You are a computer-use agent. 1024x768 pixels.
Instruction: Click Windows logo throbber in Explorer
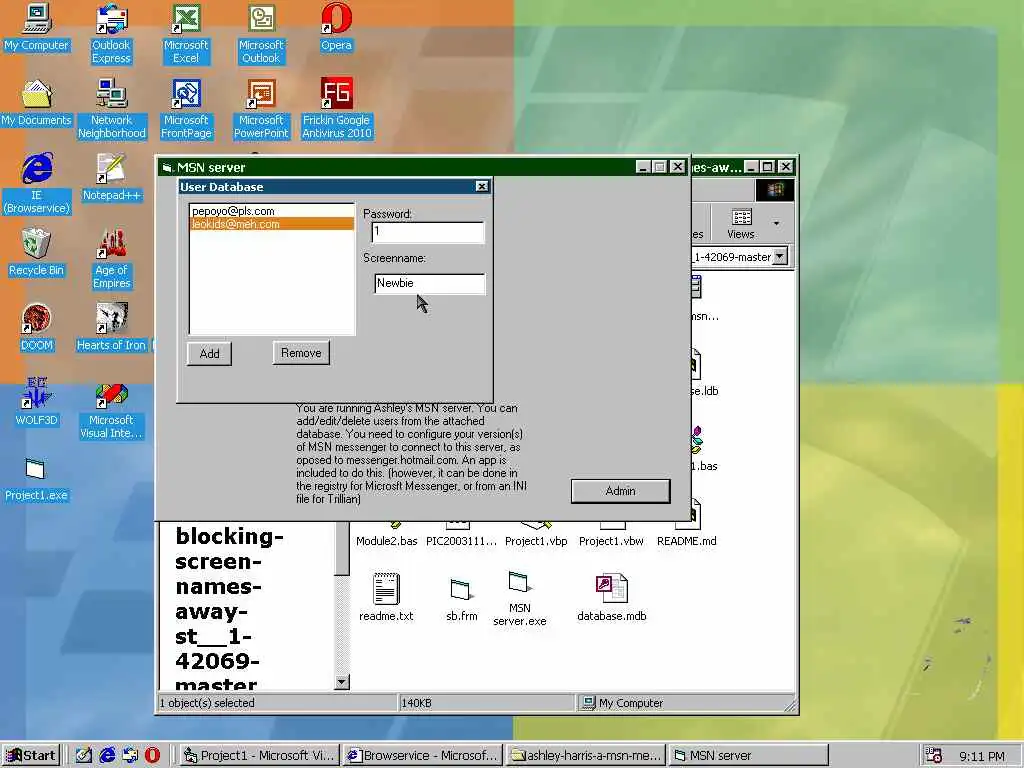[x=775, y=190]
